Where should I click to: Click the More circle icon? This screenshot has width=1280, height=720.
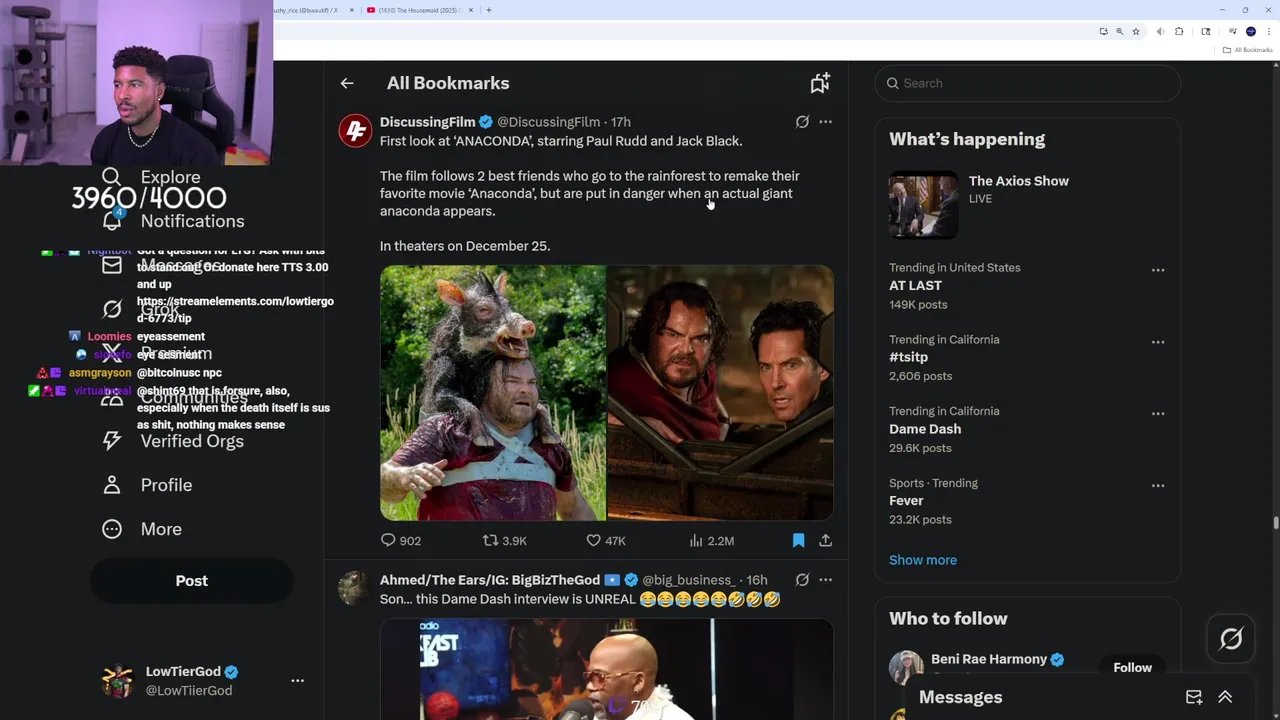112,529
